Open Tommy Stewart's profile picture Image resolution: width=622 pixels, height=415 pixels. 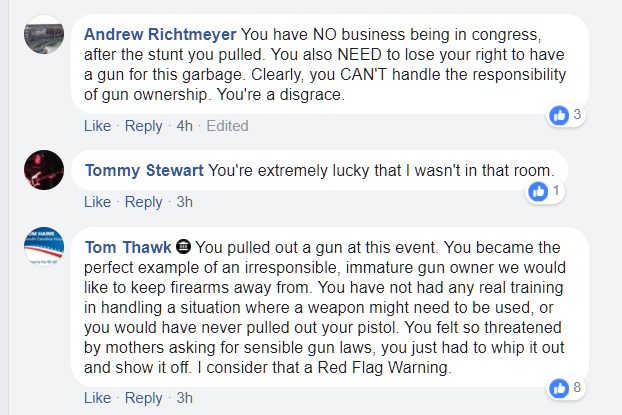click(x=44, y=170)
